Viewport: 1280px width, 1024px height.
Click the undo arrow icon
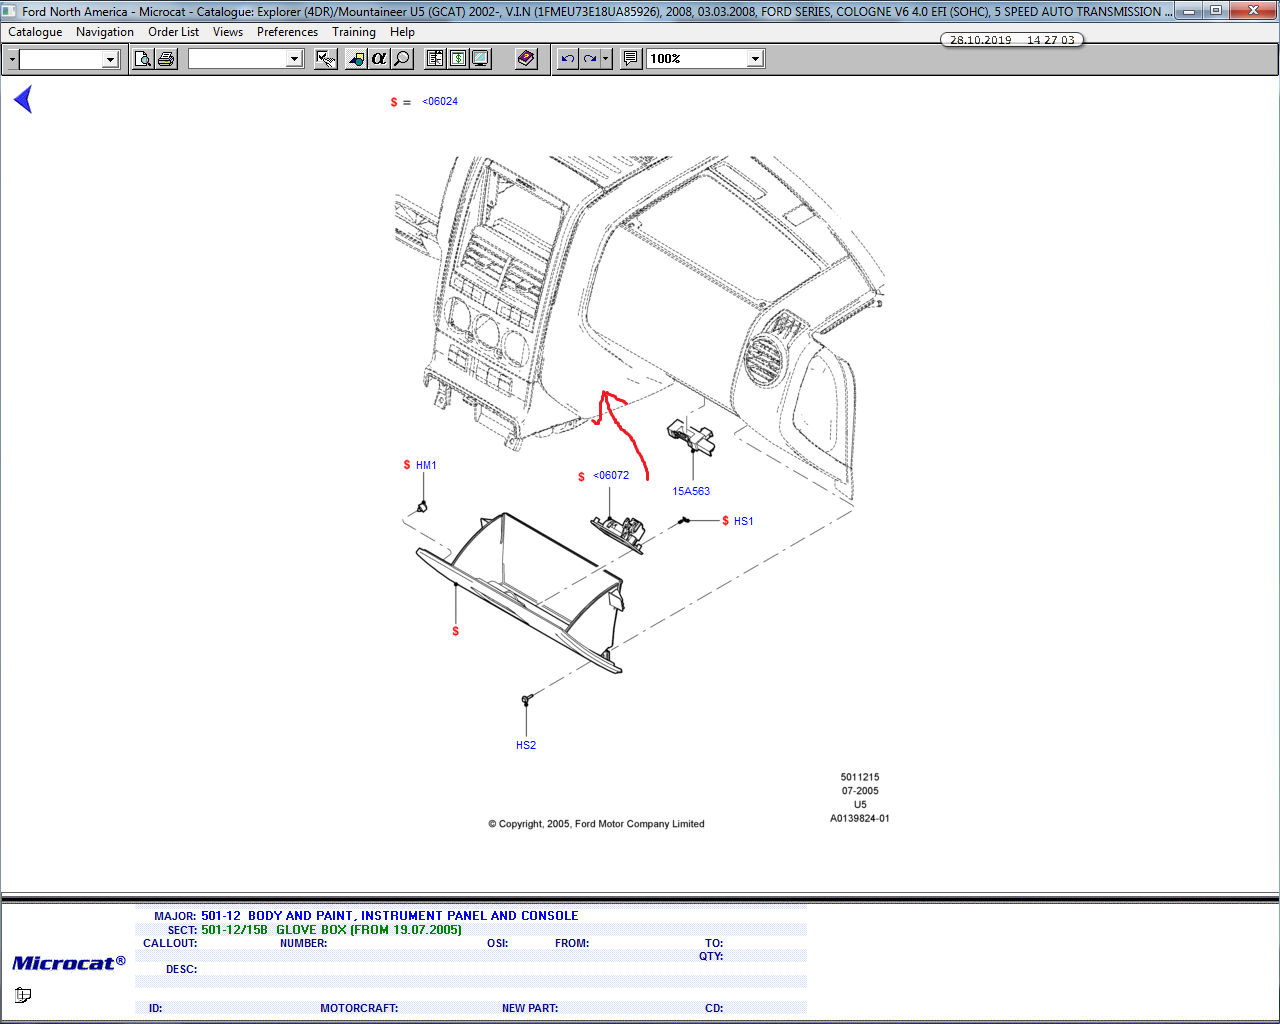568,59
